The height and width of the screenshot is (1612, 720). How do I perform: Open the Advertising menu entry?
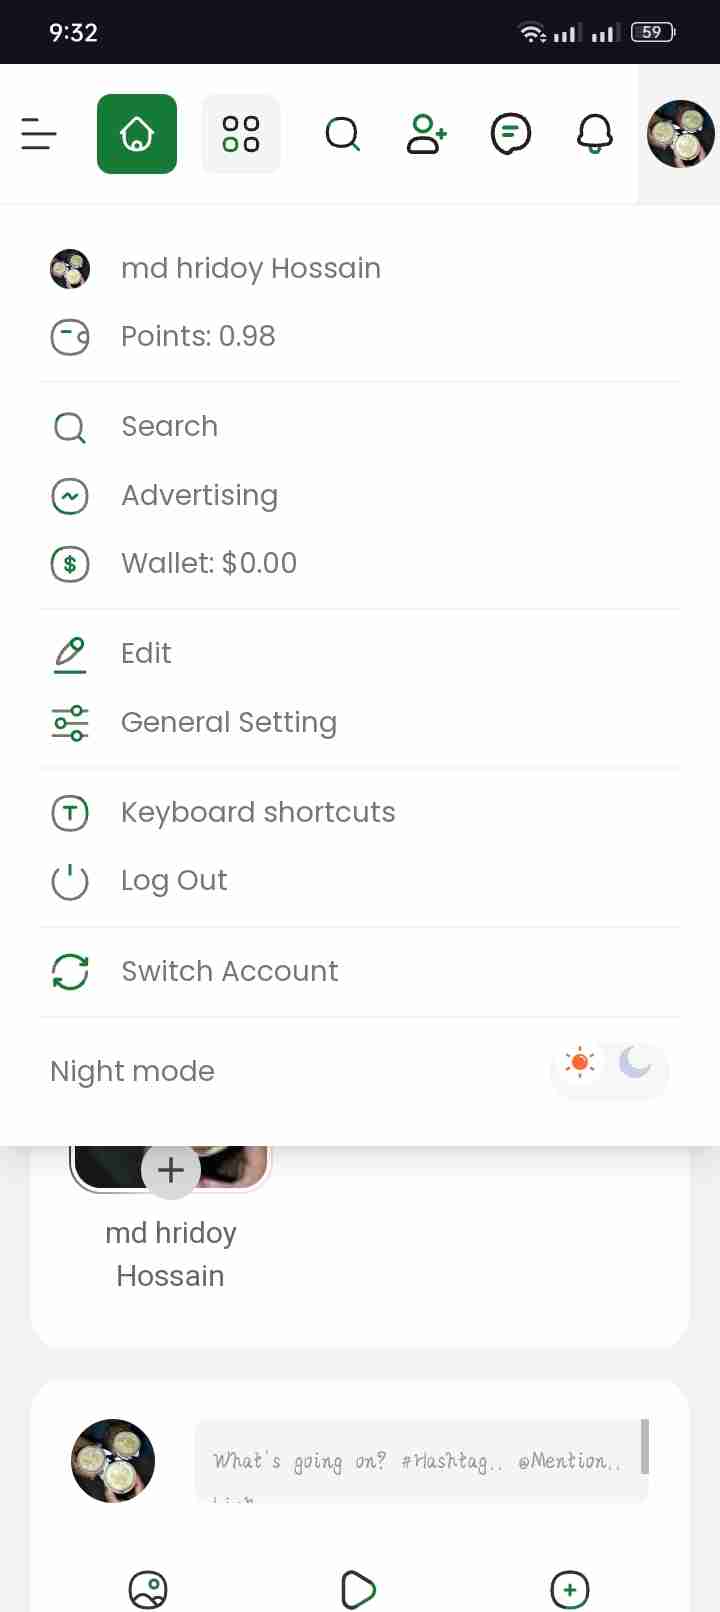tap(360, 495)
